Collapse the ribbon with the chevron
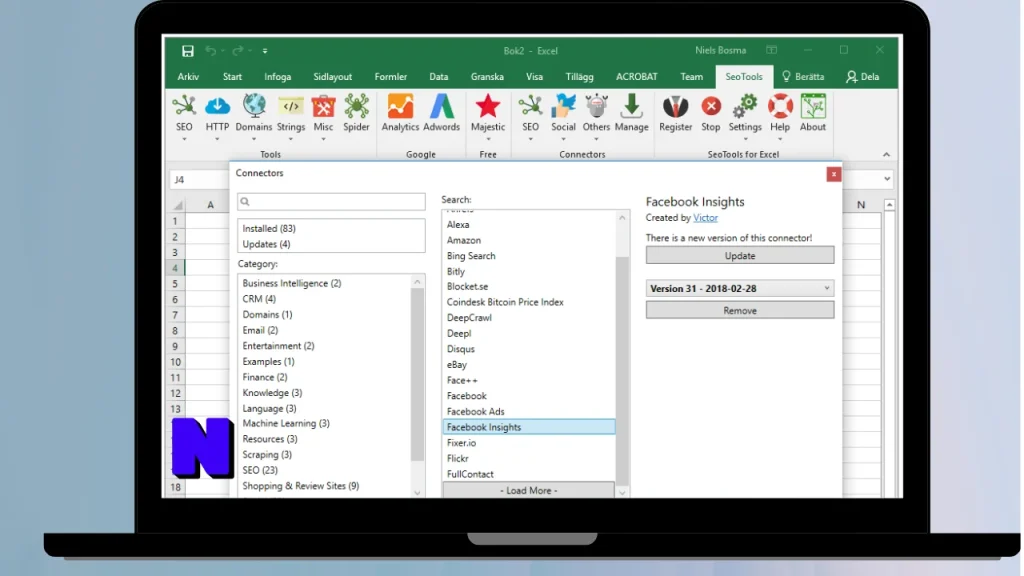Image resolution: width=1024 pixels, height=576 pixels. 886,154
